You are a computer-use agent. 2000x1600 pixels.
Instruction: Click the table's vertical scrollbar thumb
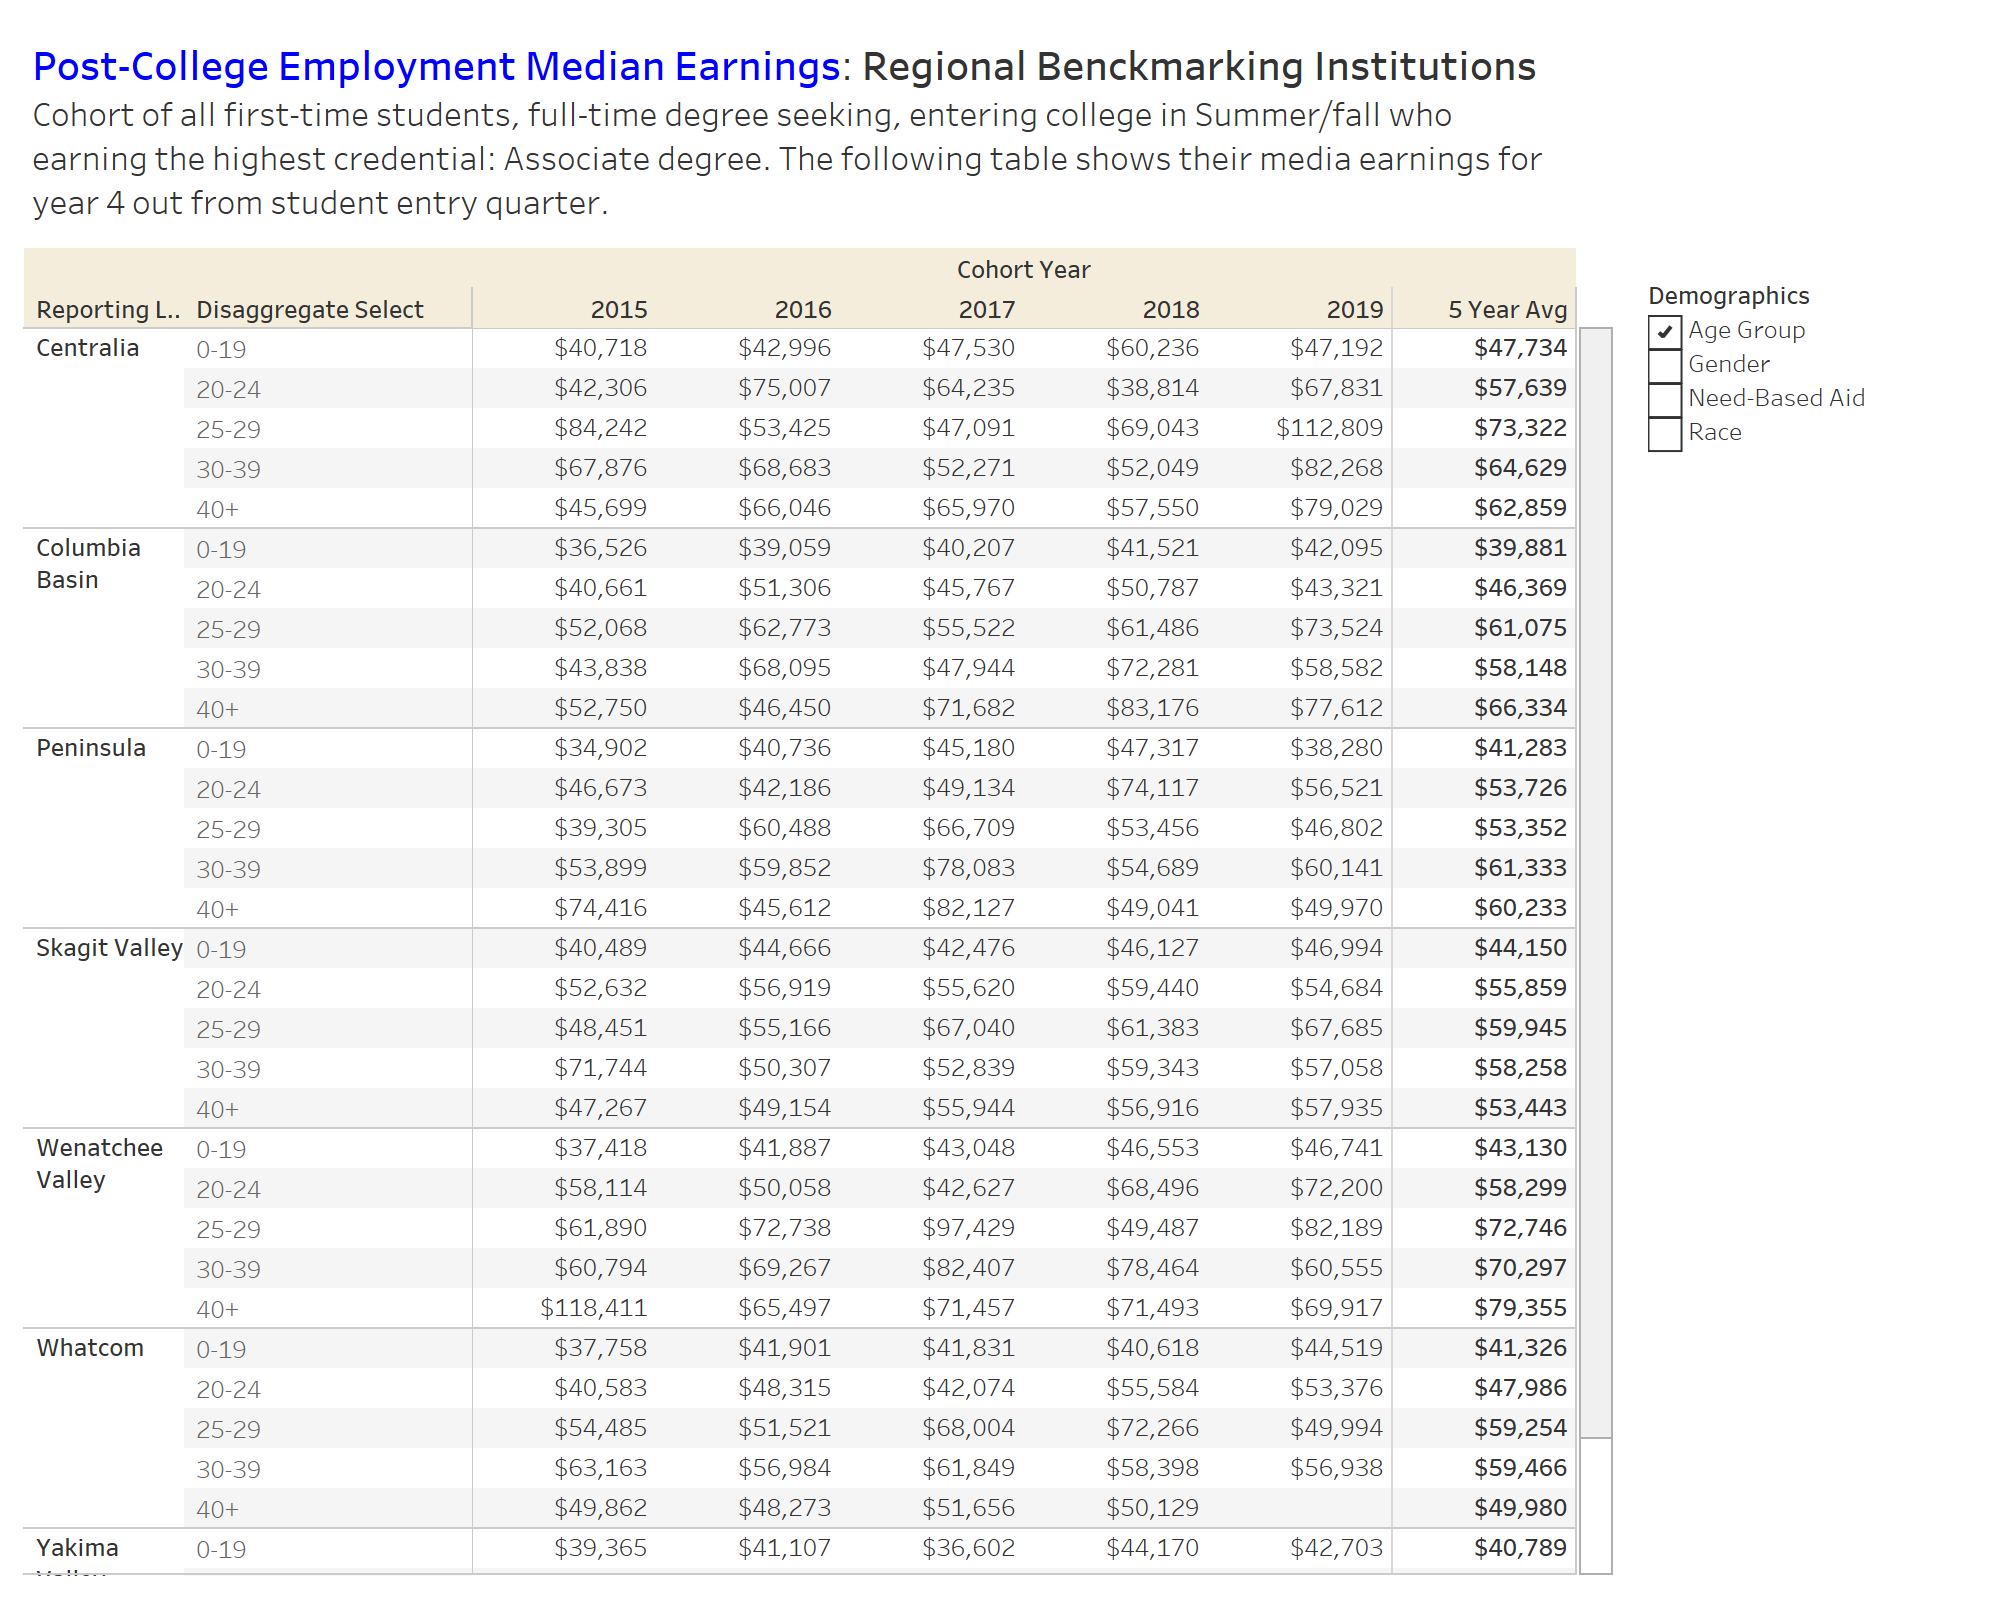coord(1595,882)
